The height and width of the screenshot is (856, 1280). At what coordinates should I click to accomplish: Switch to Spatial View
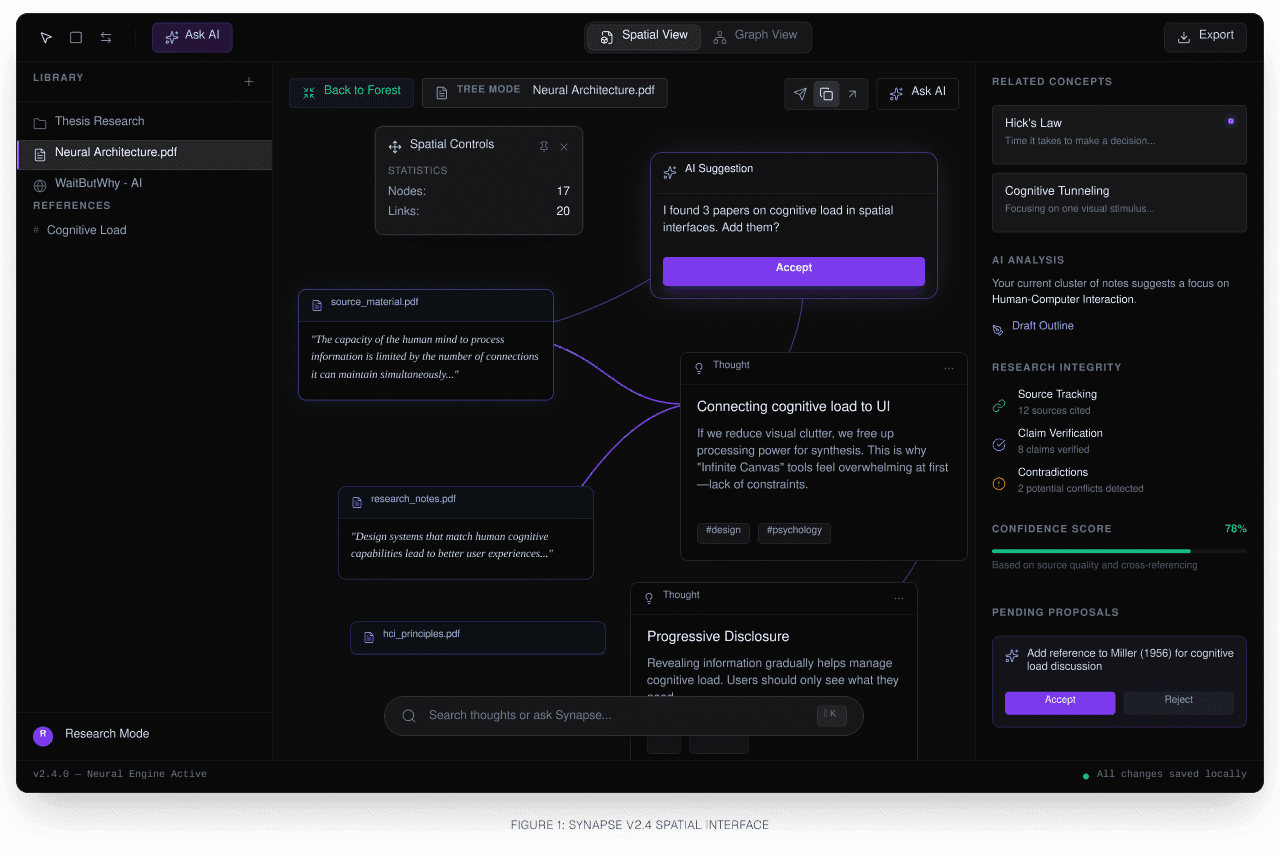644,36
